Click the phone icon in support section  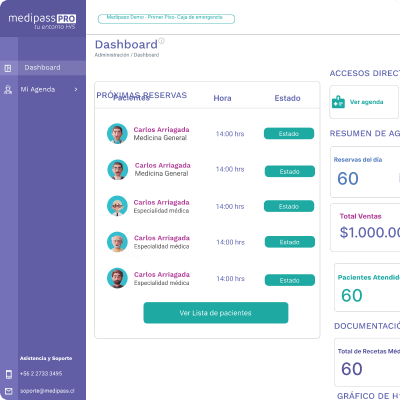point(9,374)
